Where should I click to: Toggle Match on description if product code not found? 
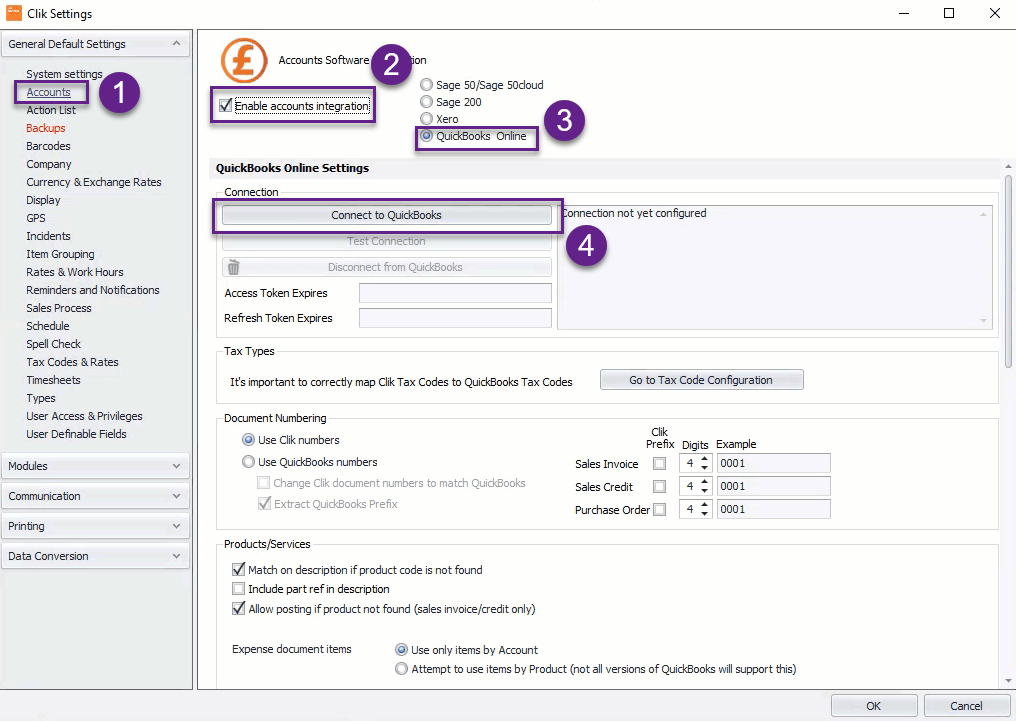point(238,570)
